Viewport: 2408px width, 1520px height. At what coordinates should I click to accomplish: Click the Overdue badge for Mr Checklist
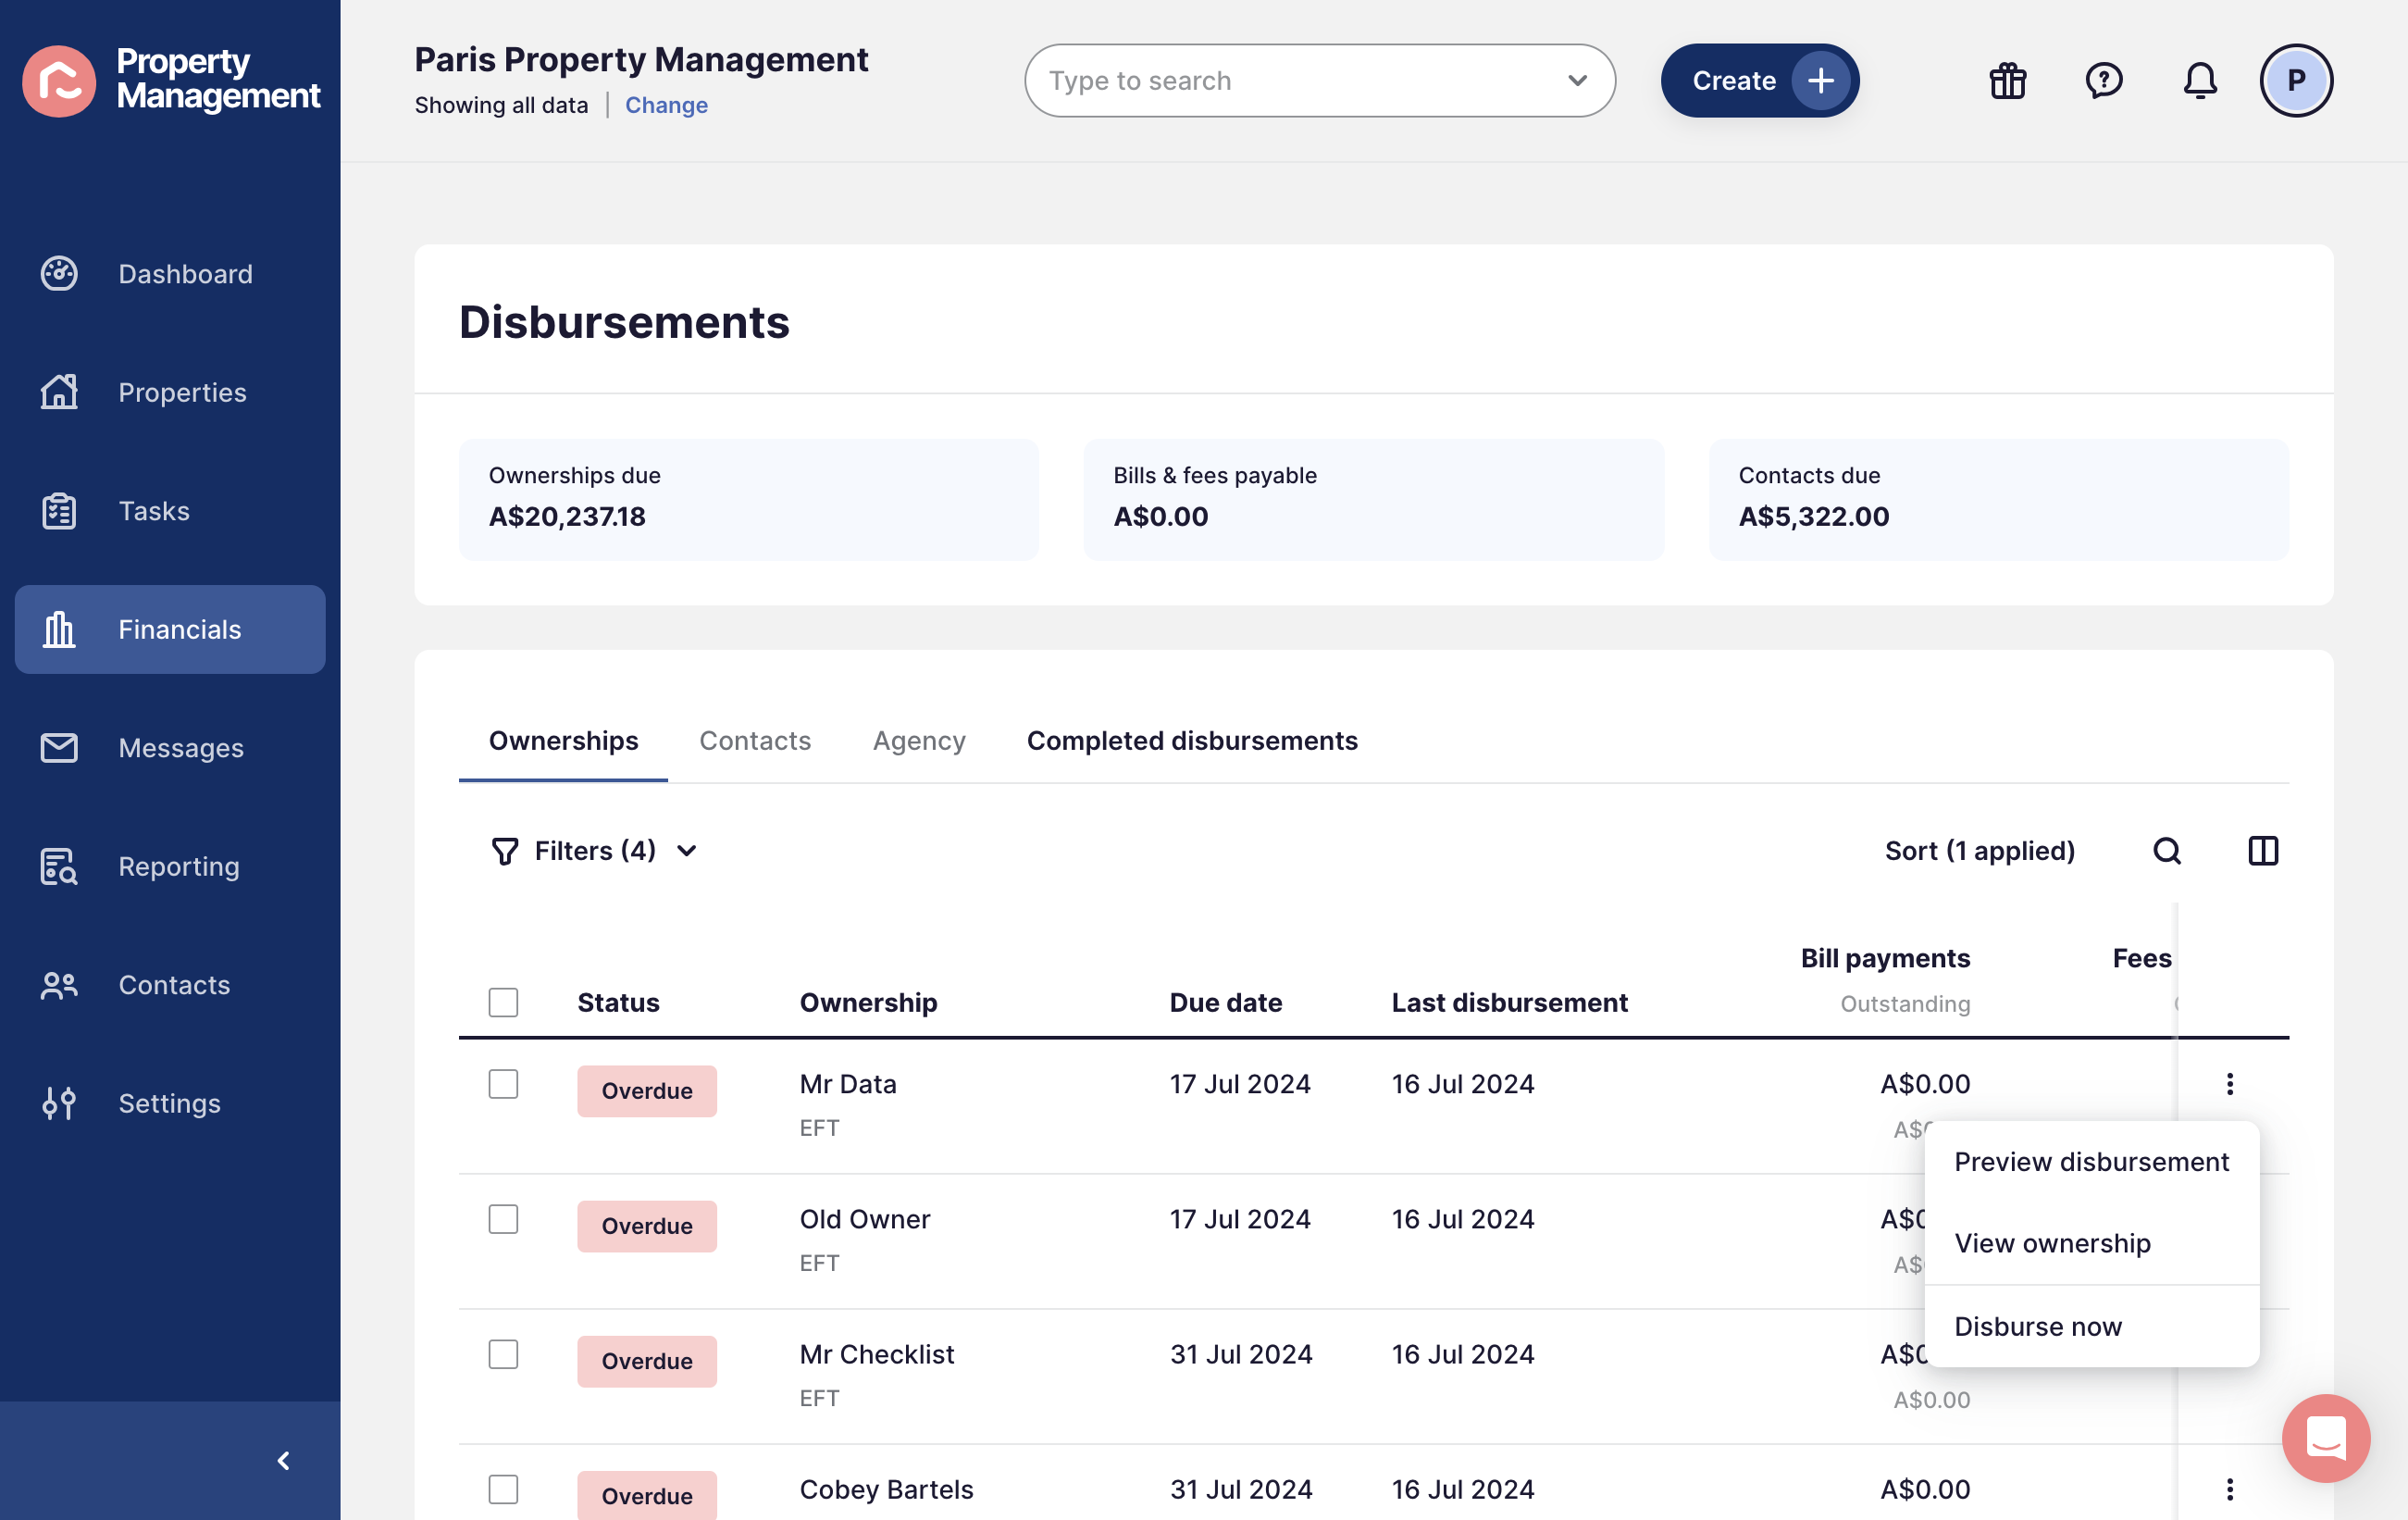646,1361
